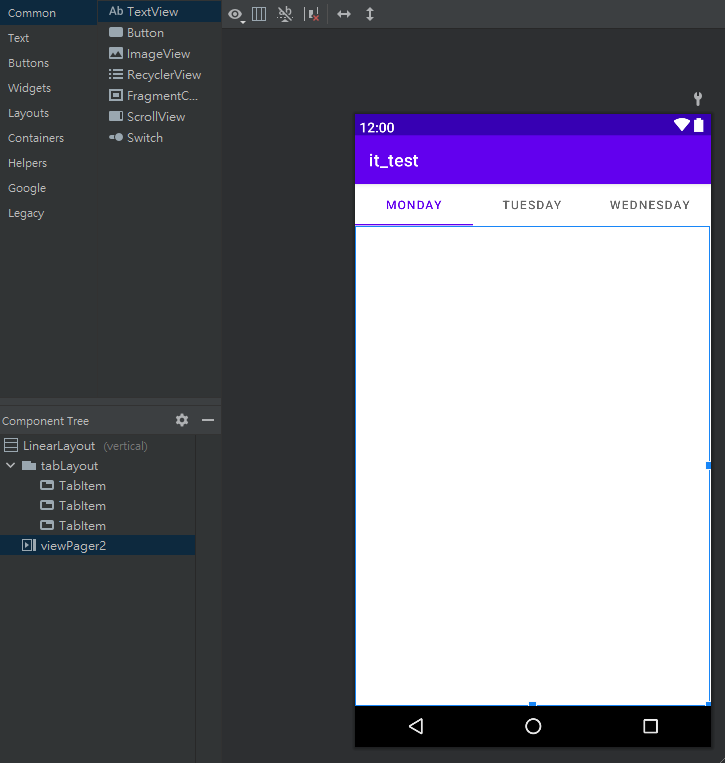Click the WEDNESDAY tab in preview
This screenshot has height=763, width=725.
coord(650,205)
